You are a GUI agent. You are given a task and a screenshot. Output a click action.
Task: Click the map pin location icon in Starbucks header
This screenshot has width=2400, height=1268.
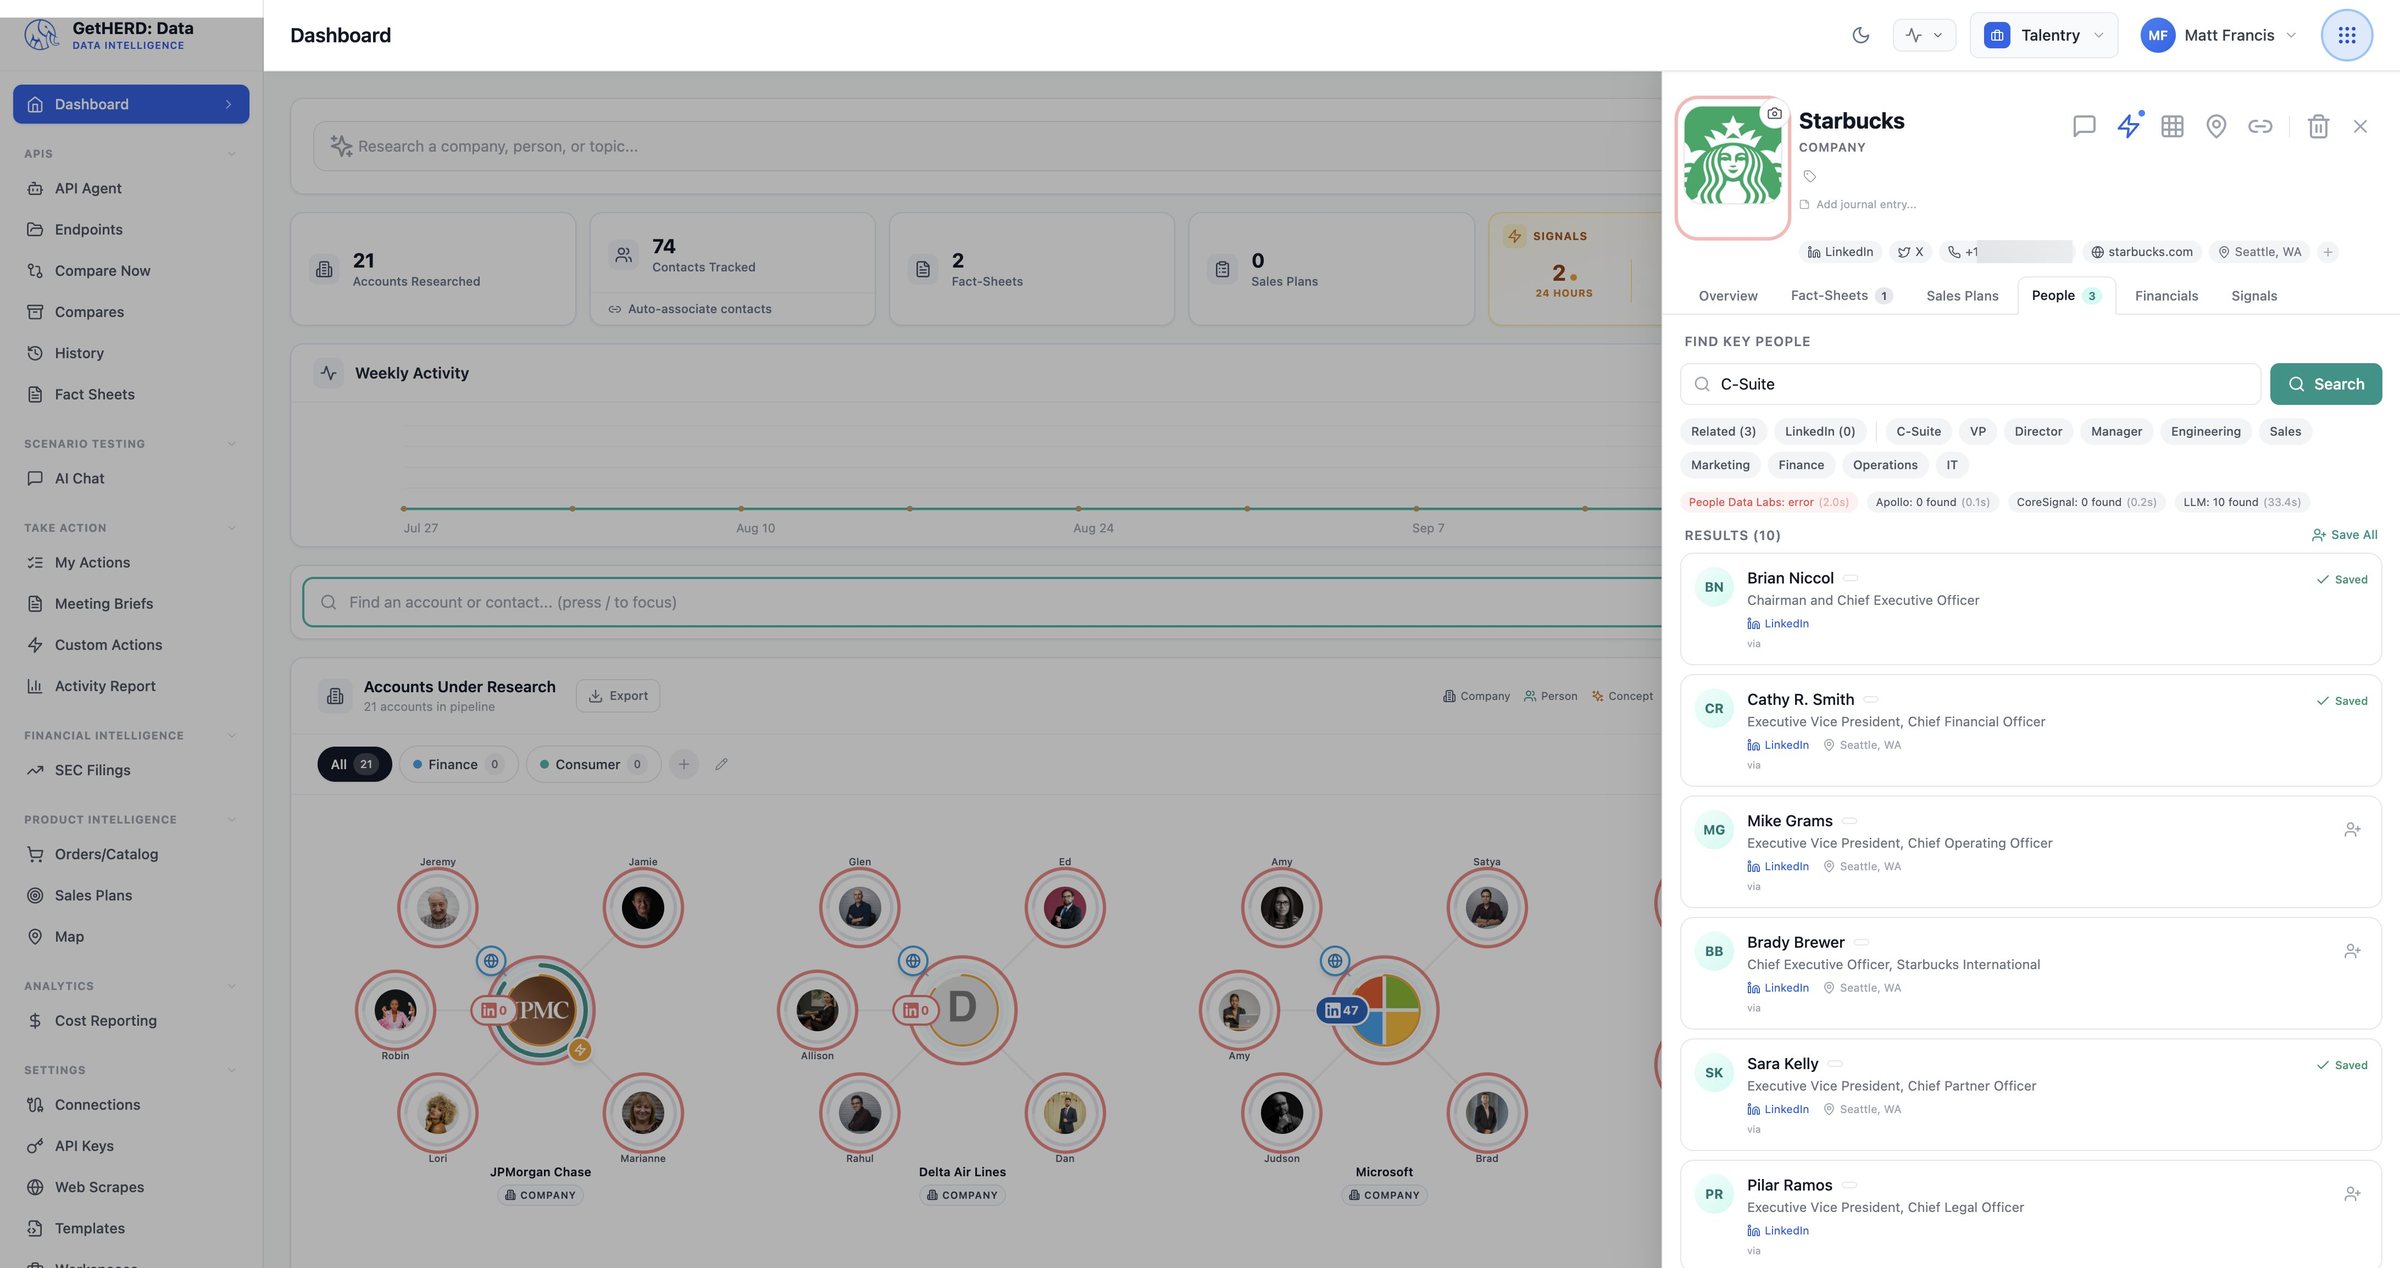pos(2216,126)
